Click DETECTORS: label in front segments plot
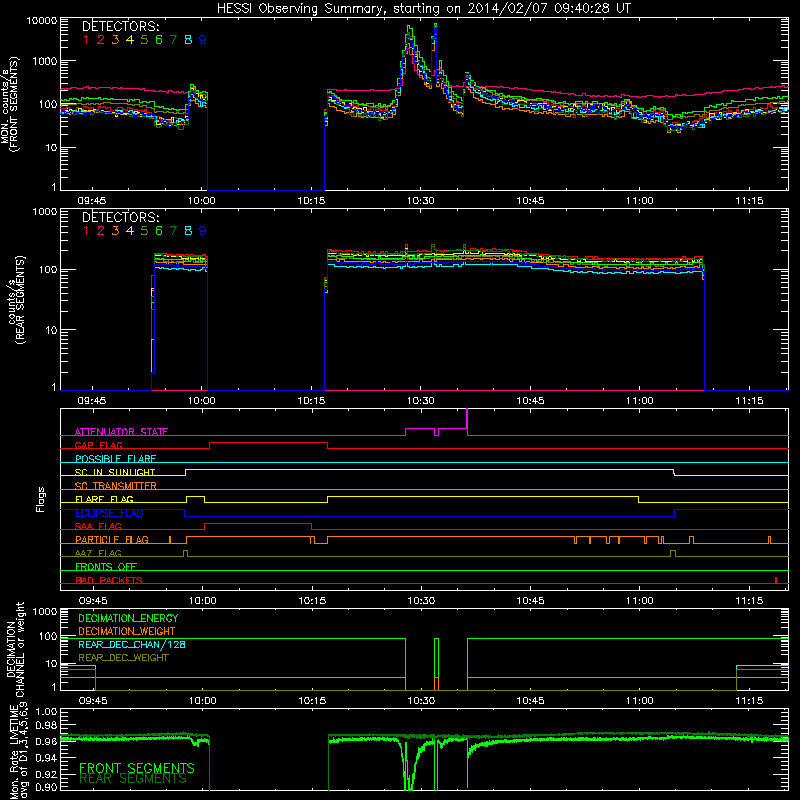This screenshot has width=800, height=800. tap(120, 26)
